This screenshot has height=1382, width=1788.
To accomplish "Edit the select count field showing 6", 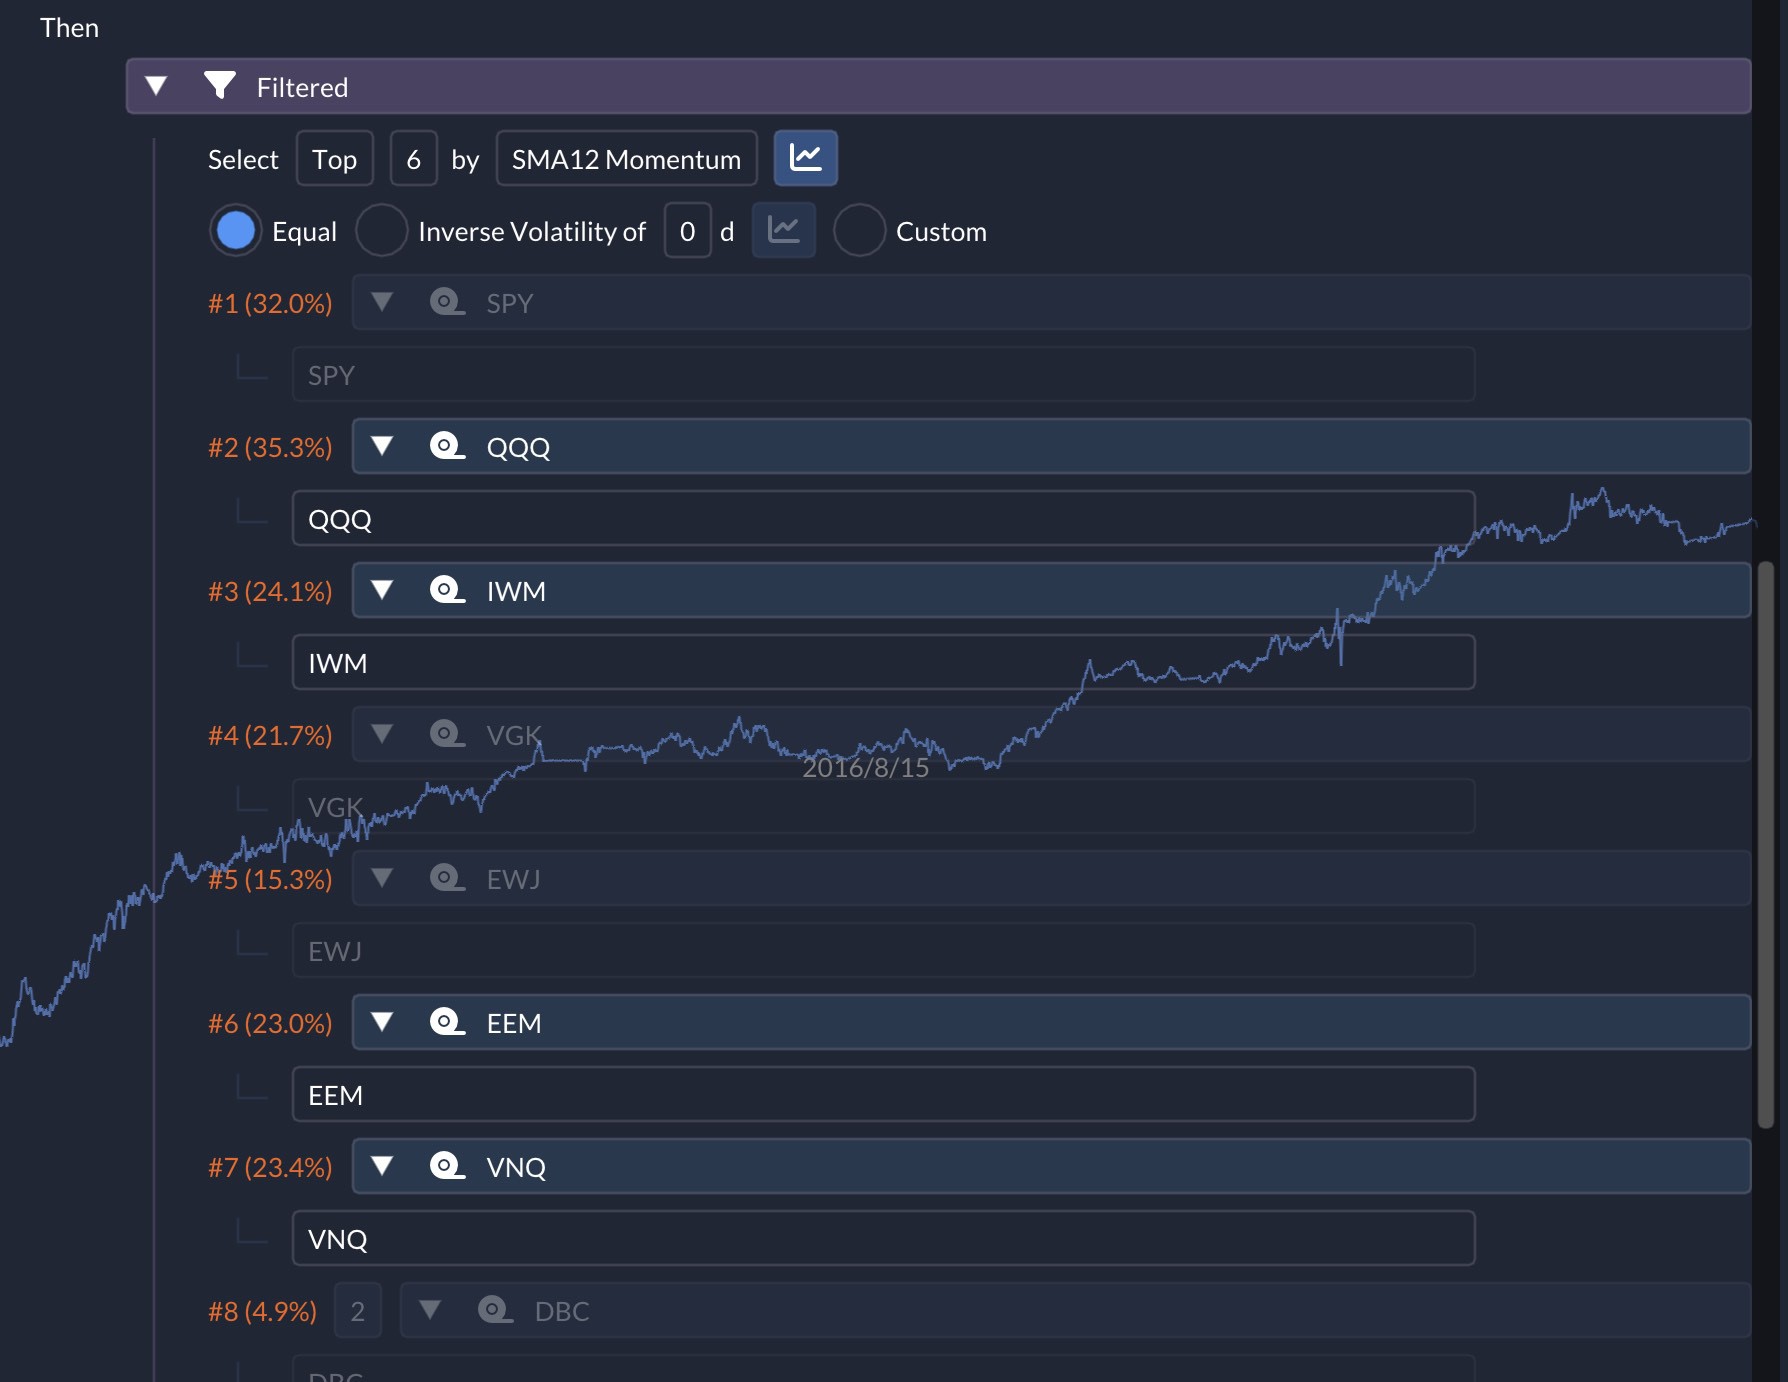I will coord(414,158).
